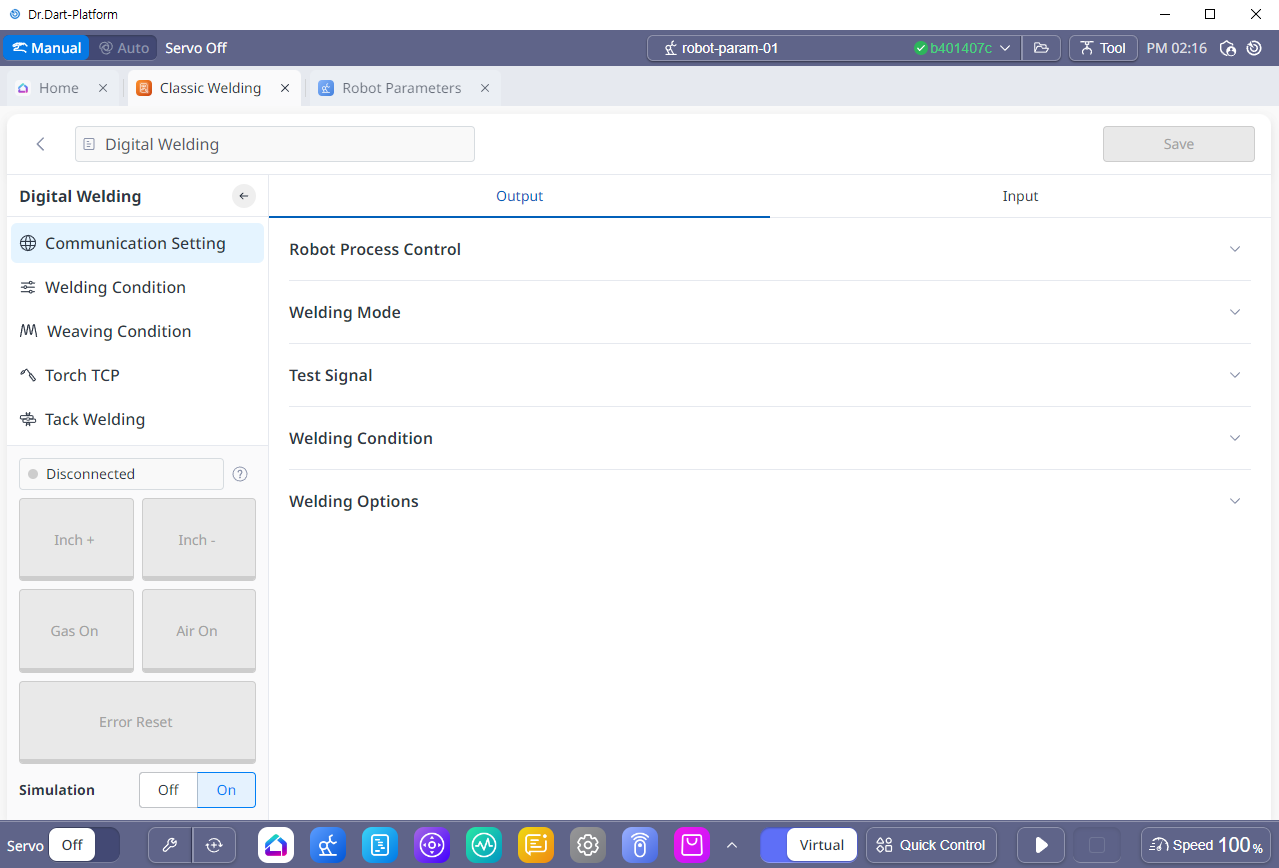Open the green monitoring waveform icon in dock

[x=484, y=845]
